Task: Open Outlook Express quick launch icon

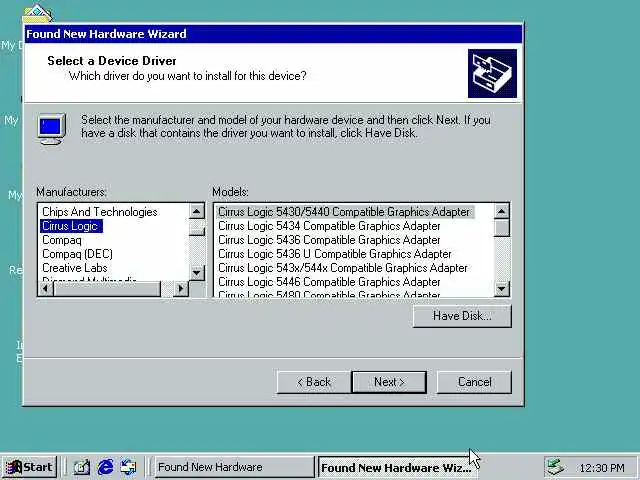Action: click(x=128, y=467)
